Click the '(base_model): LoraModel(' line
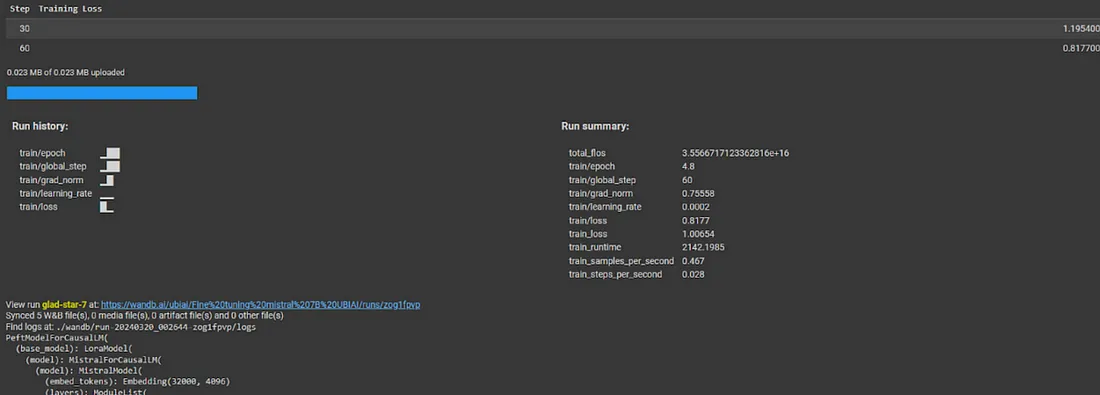 (74, 348)
